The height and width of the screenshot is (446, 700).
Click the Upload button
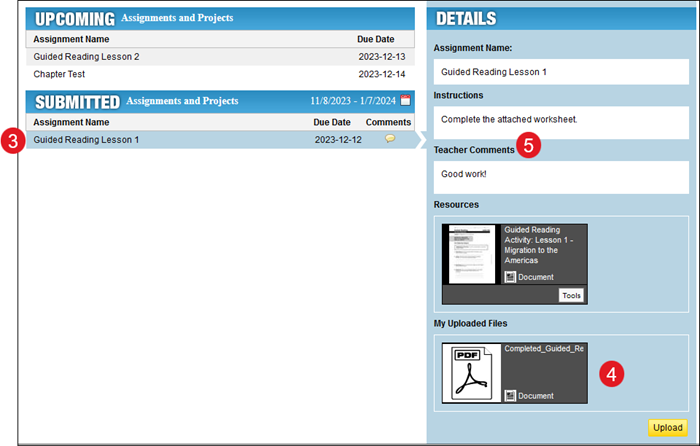(667, 428)
